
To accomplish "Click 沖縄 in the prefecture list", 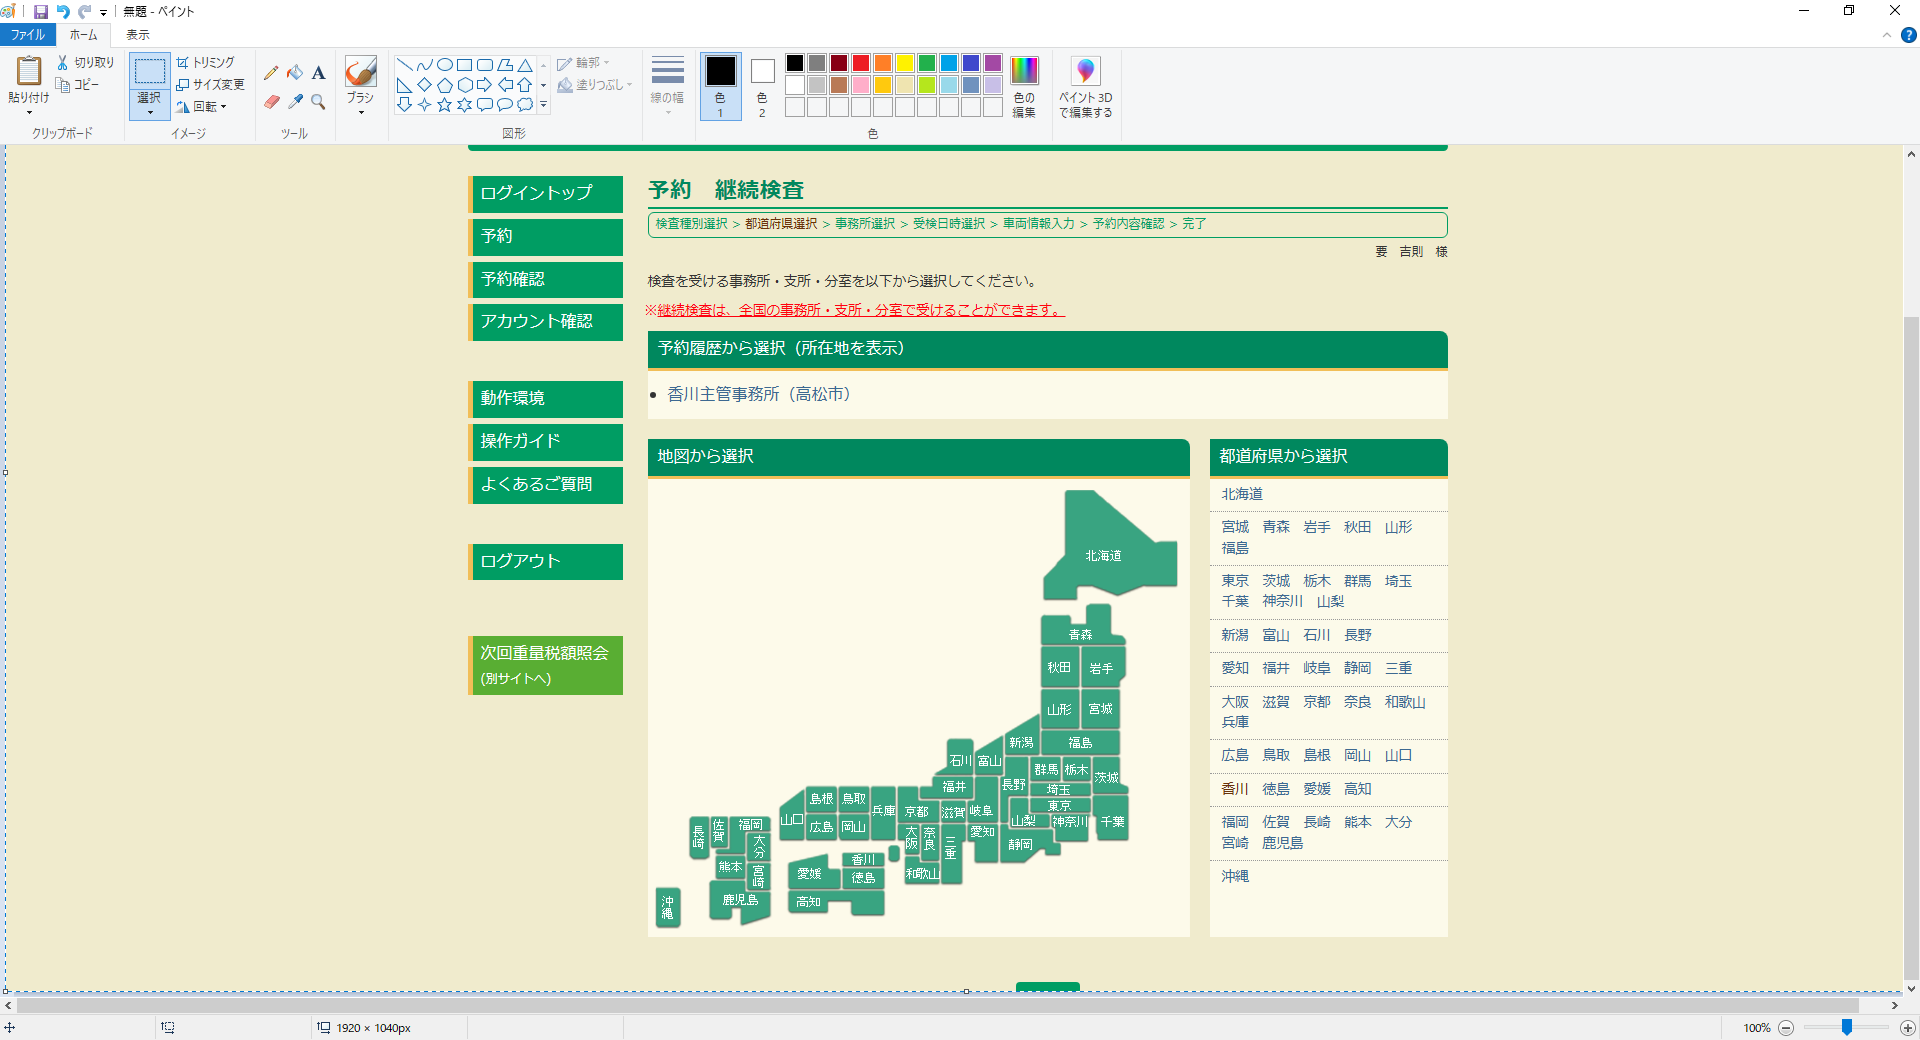I will 1235,876.
